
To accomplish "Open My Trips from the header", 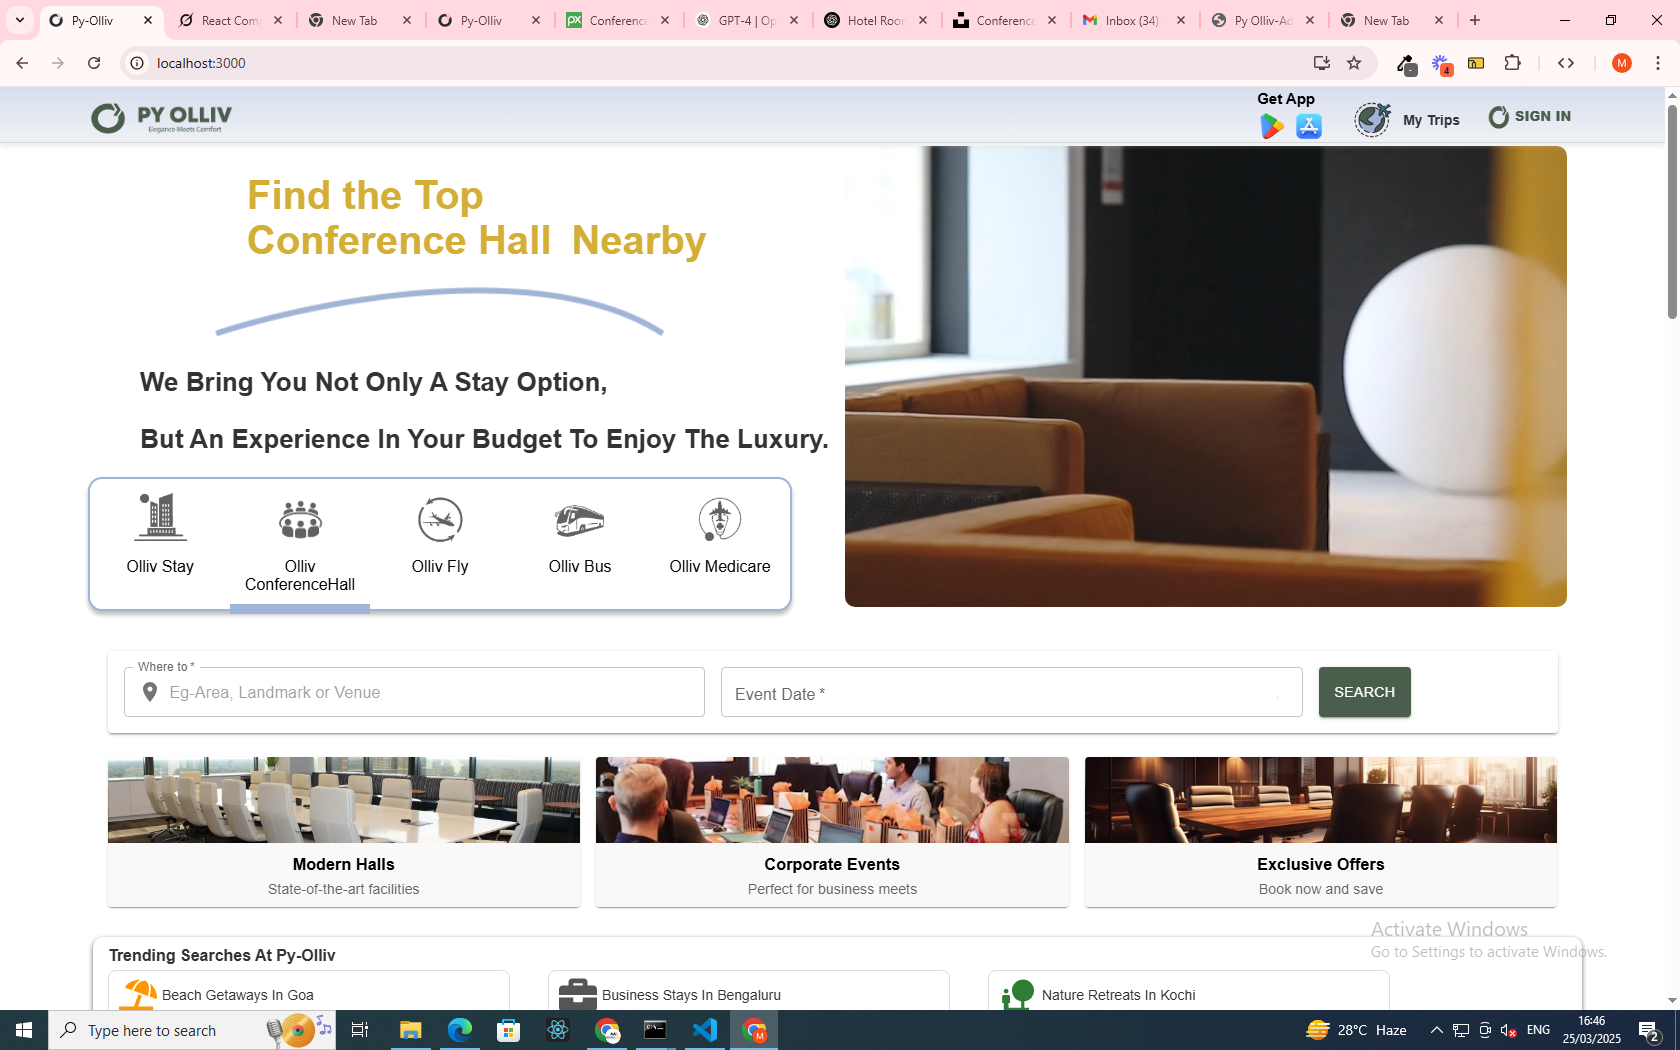I will (x=1408, y=120).
